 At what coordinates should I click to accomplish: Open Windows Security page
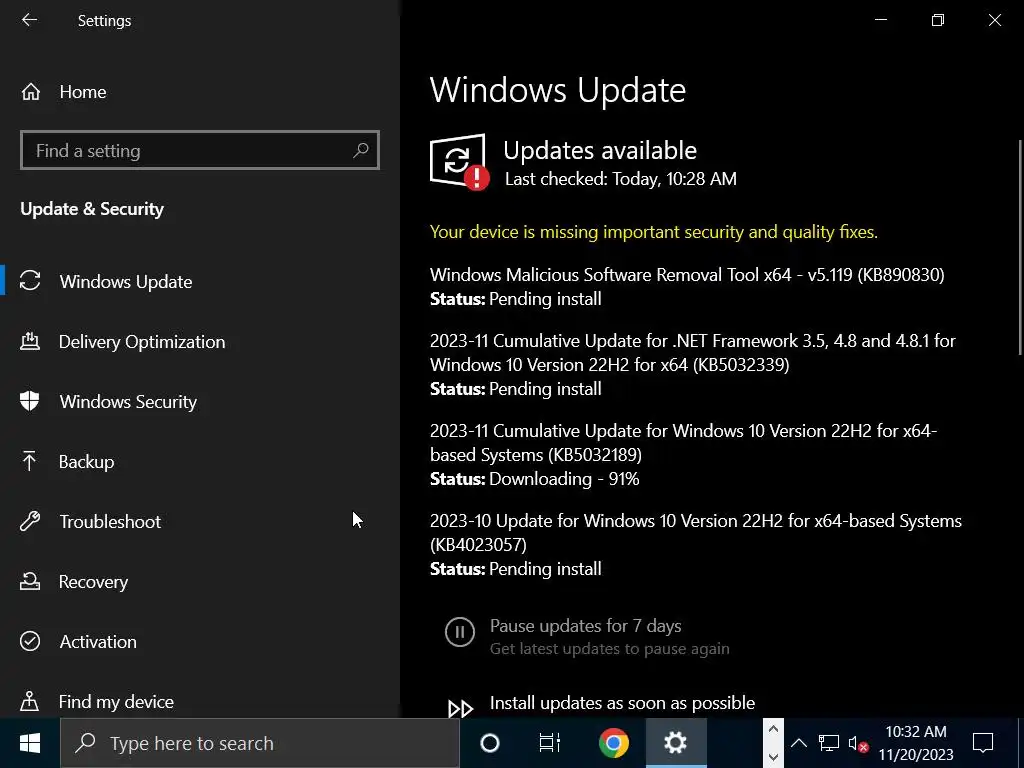[128, 402]
